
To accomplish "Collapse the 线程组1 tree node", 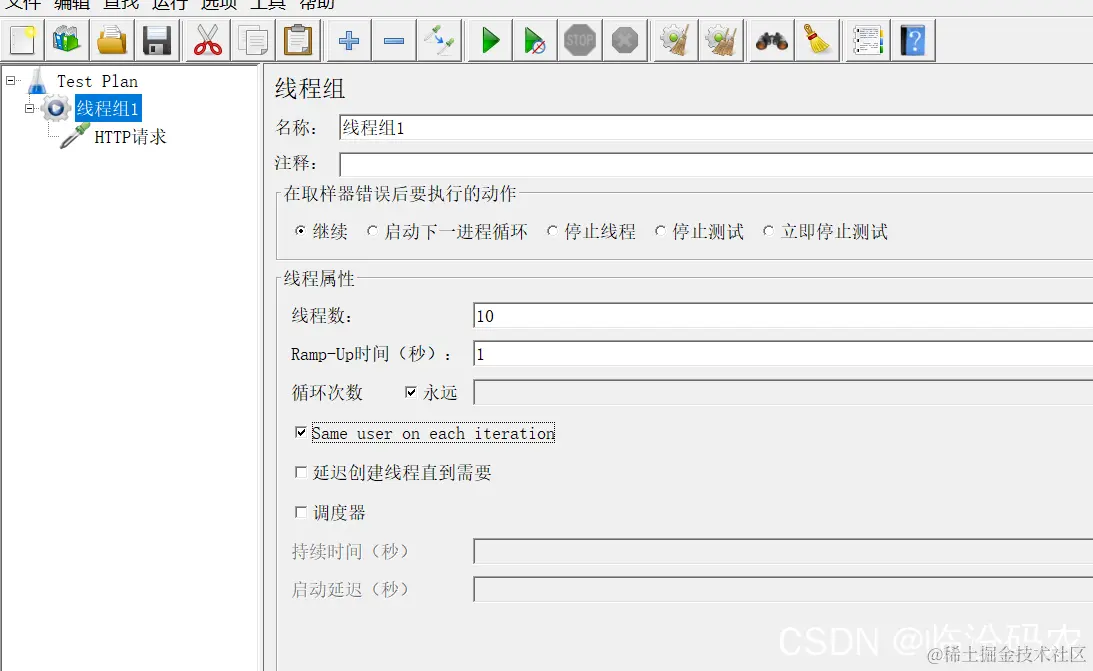I will point(30,109).
